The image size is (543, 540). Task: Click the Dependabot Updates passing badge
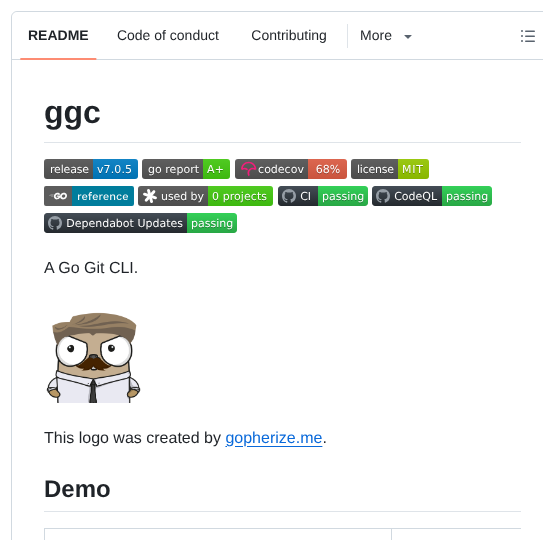click(x=140, y=223)
